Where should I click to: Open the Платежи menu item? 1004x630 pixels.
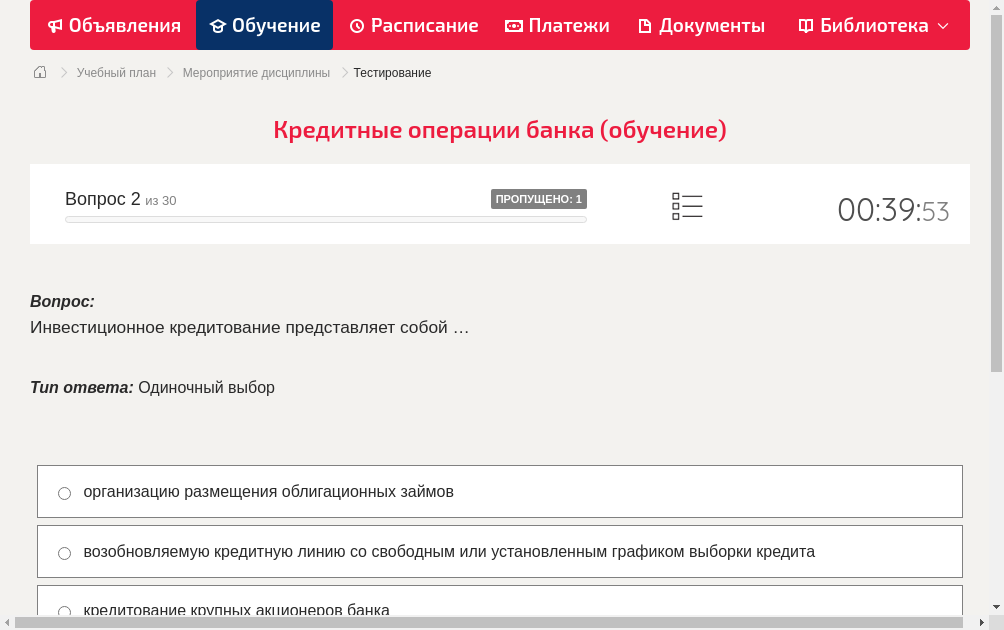[x=557, y=25]
